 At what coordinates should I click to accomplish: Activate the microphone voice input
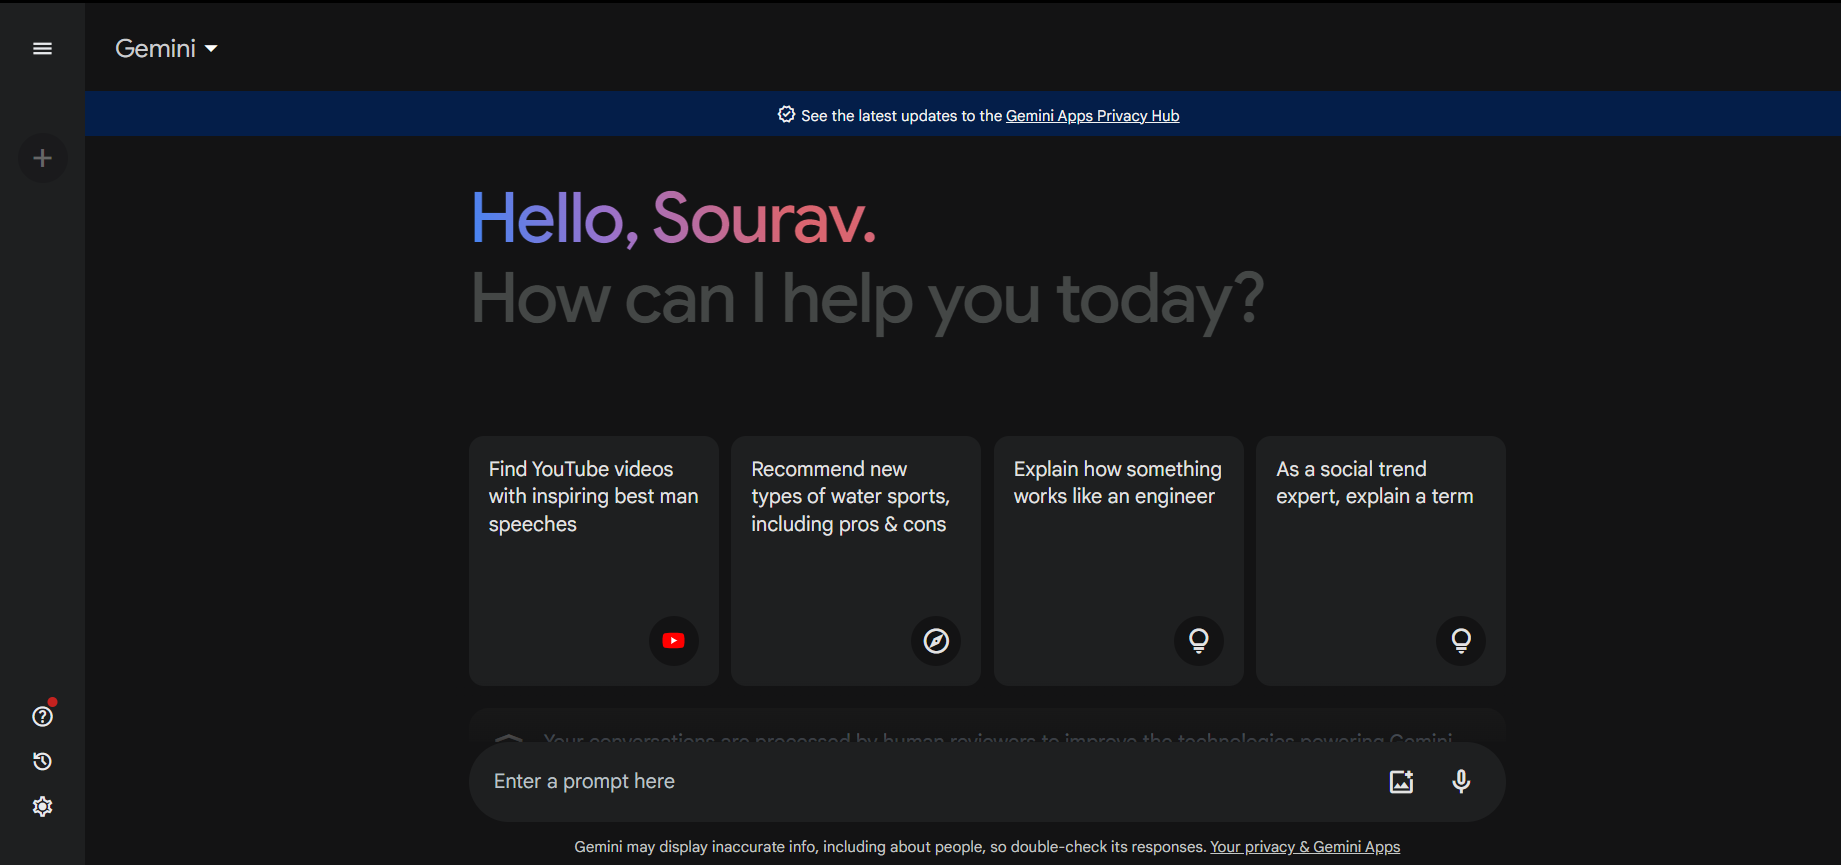tap(1461, 781)
